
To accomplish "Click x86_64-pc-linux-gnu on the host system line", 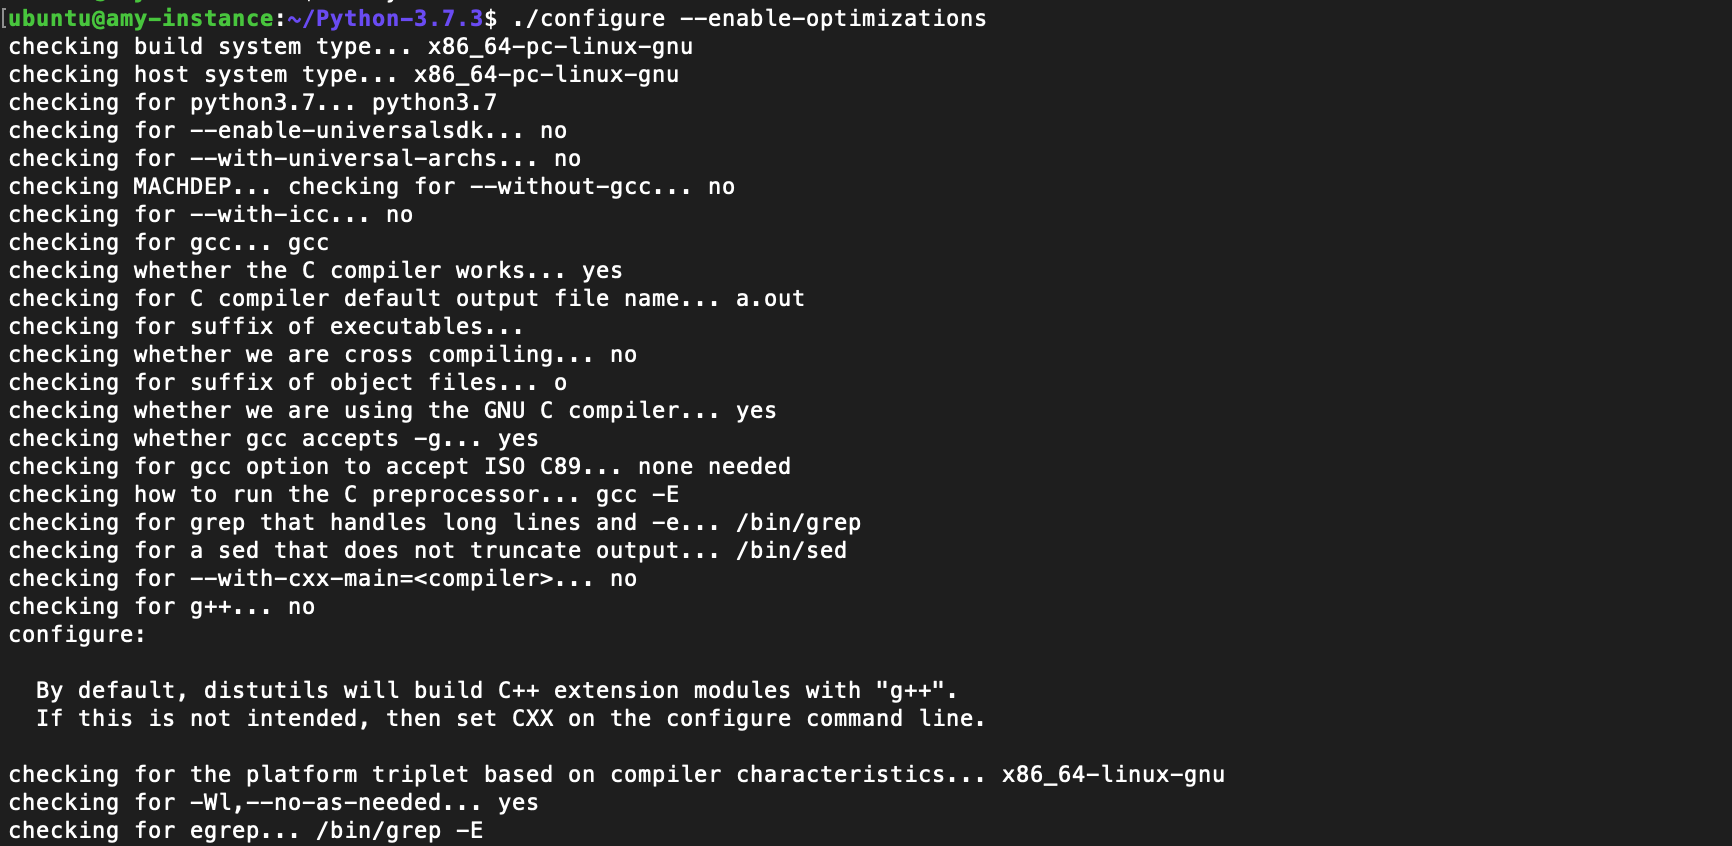I will tap(546, 74).
